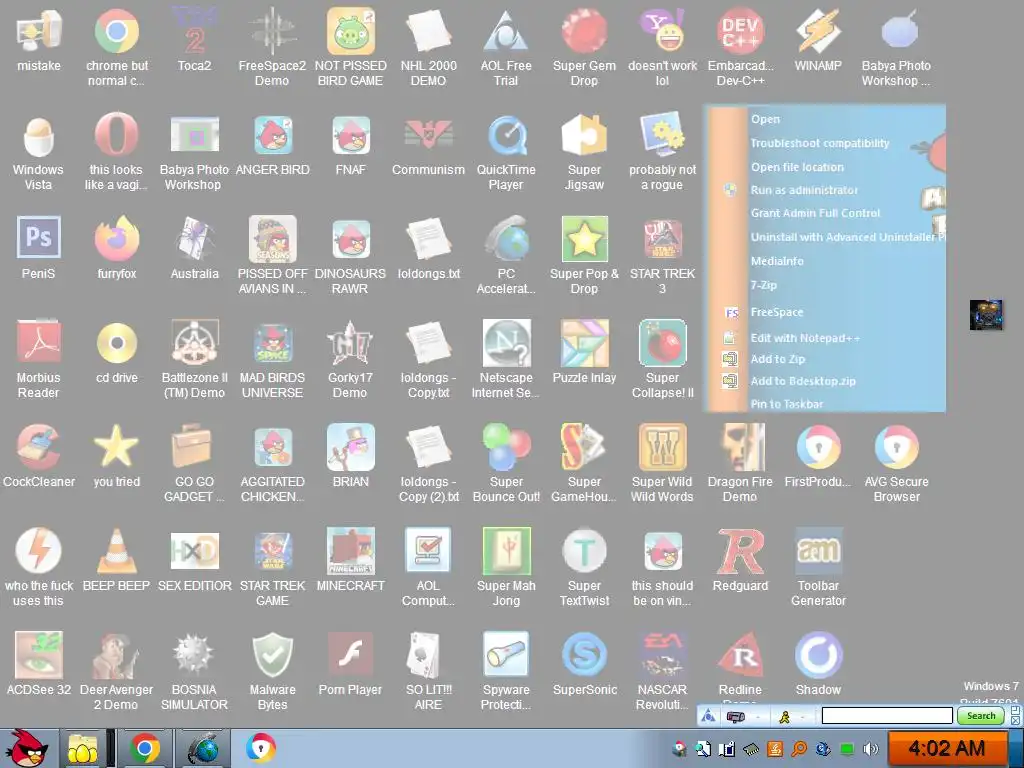This screenshot has height=768, width=1024.
Task: Click the AIM running man icon
Action: click(x=784, y=717)
